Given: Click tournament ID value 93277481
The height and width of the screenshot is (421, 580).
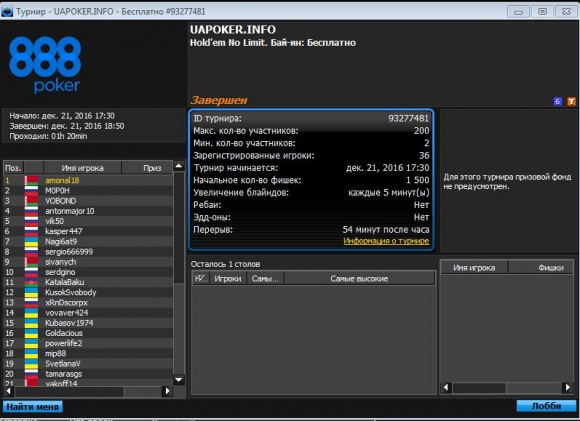Looking at the screenshot, I should (409, 118).
